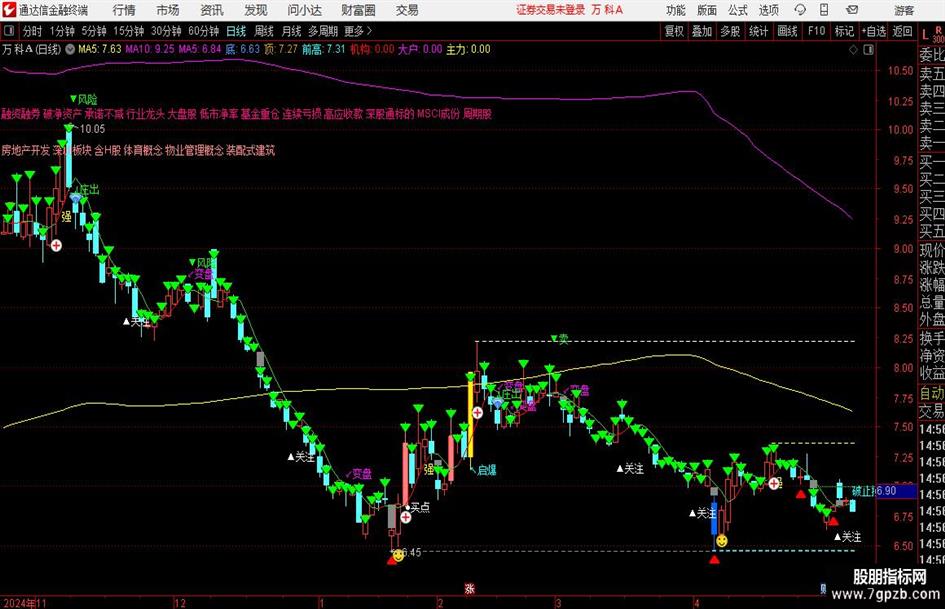Switch to 1分钟 period
The height and width of the screenshot is (609, 945).
pos(61,31)
